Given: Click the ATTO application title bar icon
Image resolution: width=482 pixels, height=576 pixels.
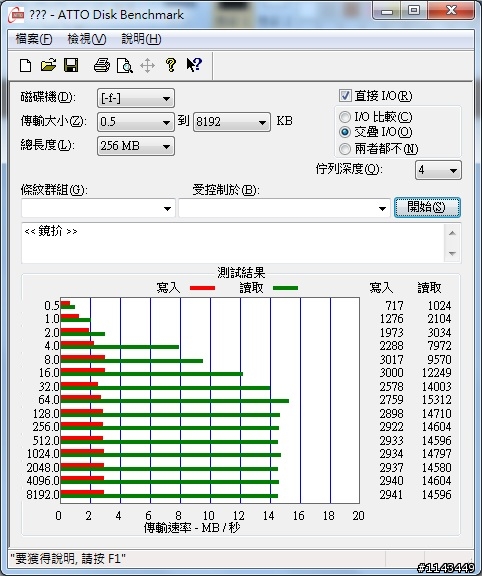Looking at the screenshot, I should [17, 15].
